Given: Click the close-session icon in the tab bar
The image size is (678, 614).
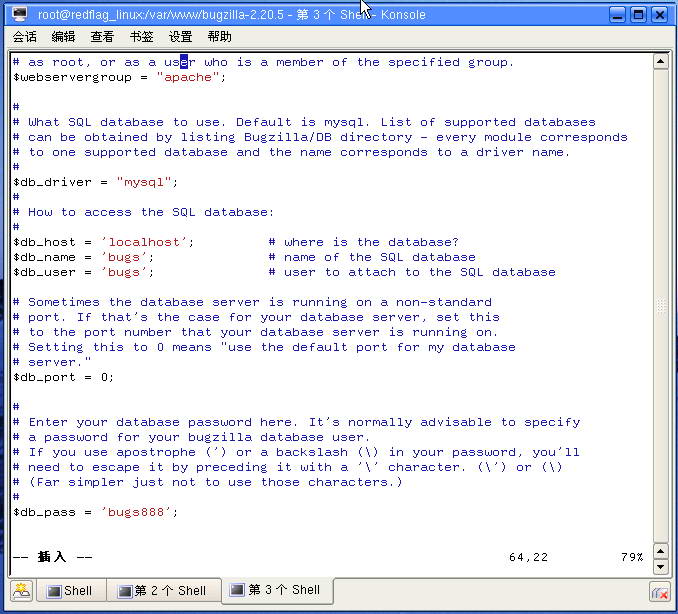Looking at the screenshot, I should coord(660,593).
